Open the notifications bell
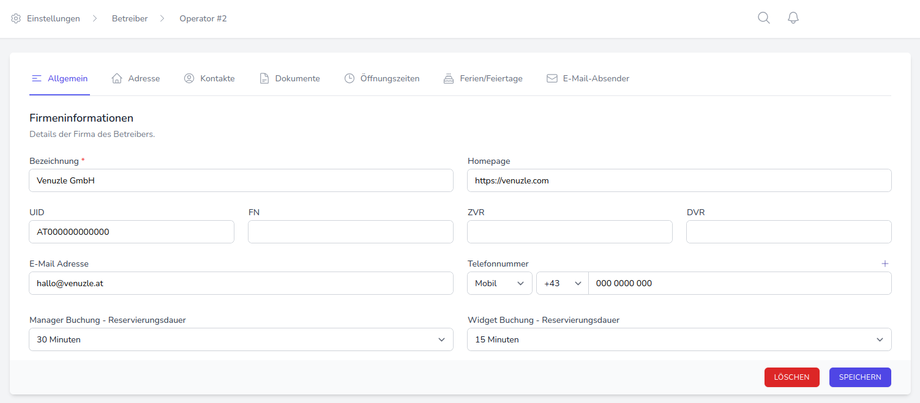This screenshot has height=403, width=920. (793, 18)
